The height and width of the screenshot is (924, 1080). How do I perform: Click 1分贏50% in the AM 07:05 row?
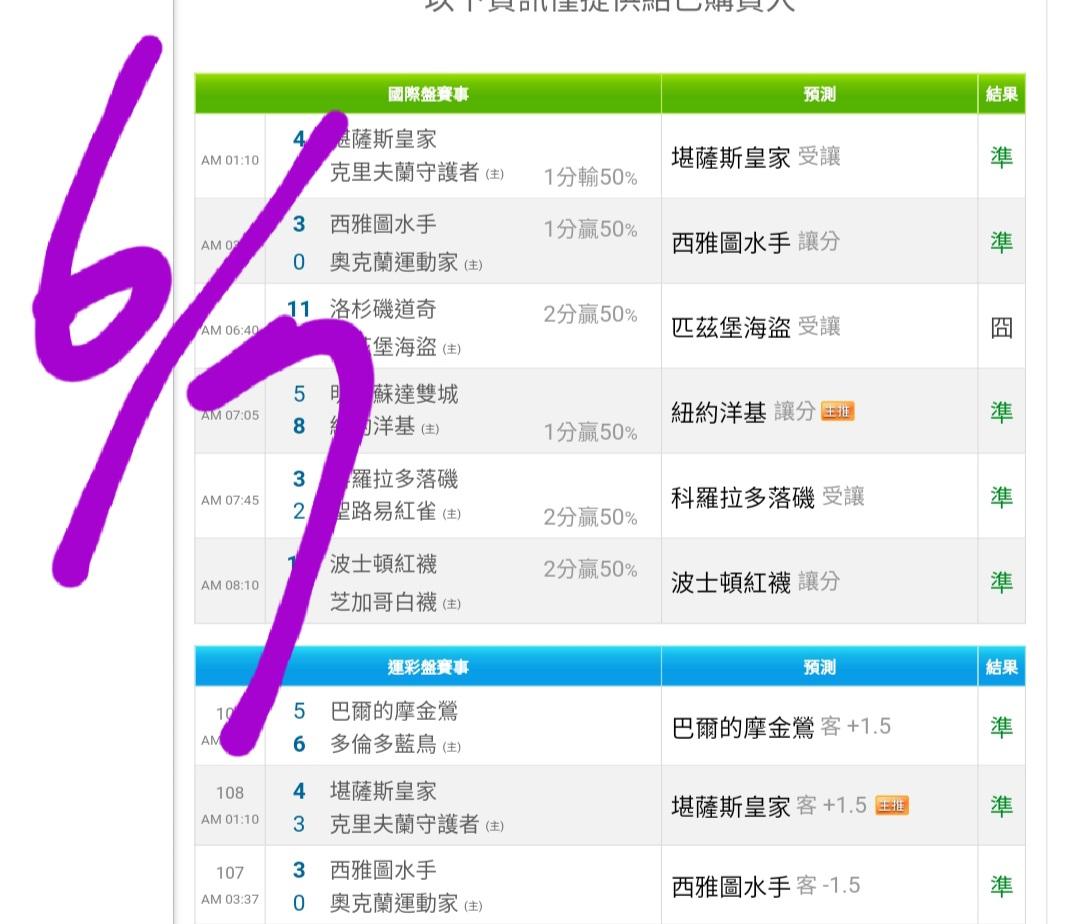pyautogui.click(x=590, y=432)
